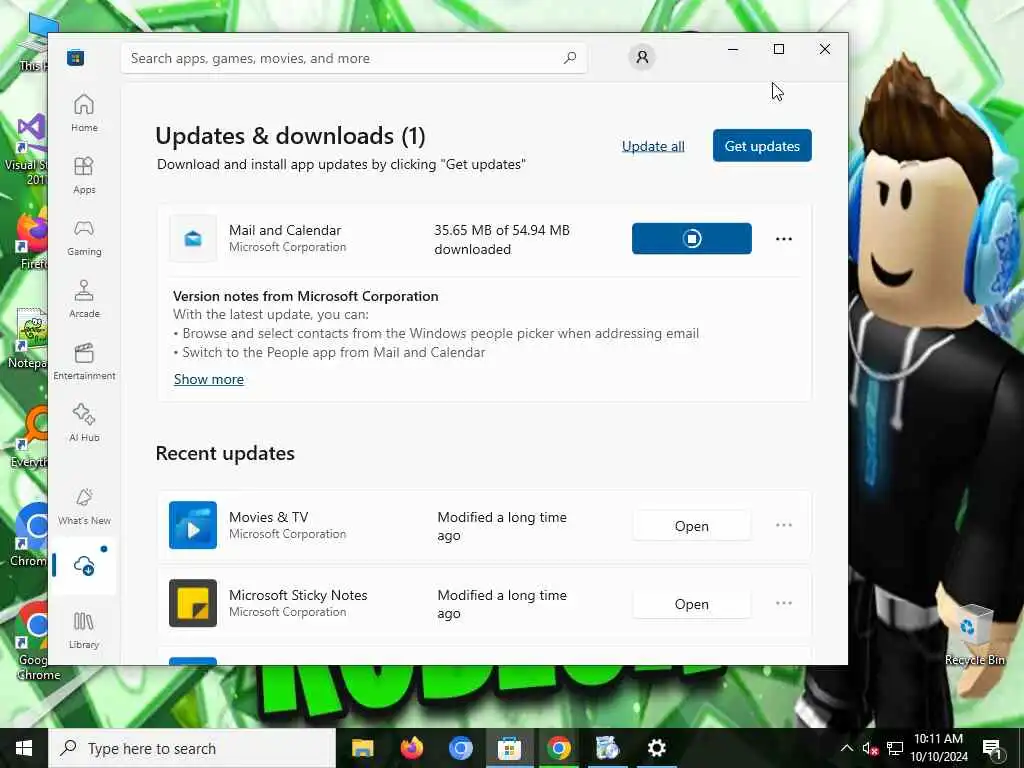Click the Movies & TV title text

[268, 517]
